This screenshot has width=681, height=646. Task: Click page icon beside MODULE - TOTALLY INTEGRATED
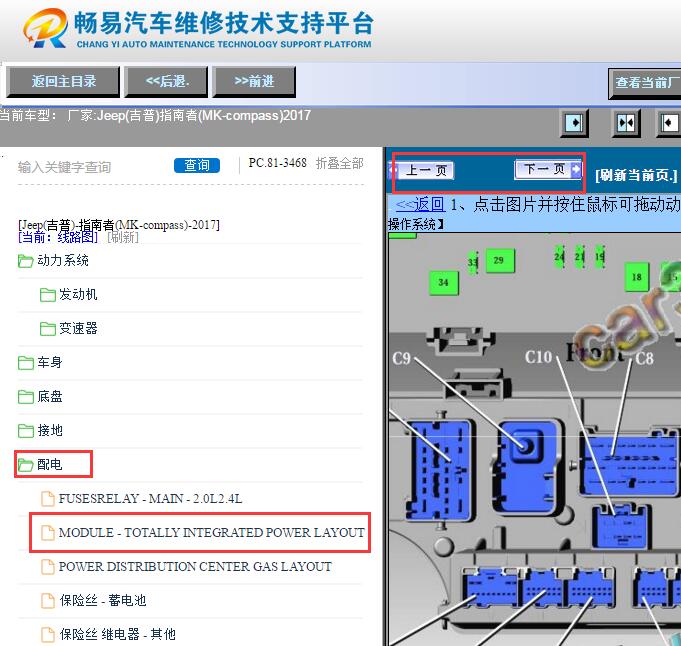[48, 533]
